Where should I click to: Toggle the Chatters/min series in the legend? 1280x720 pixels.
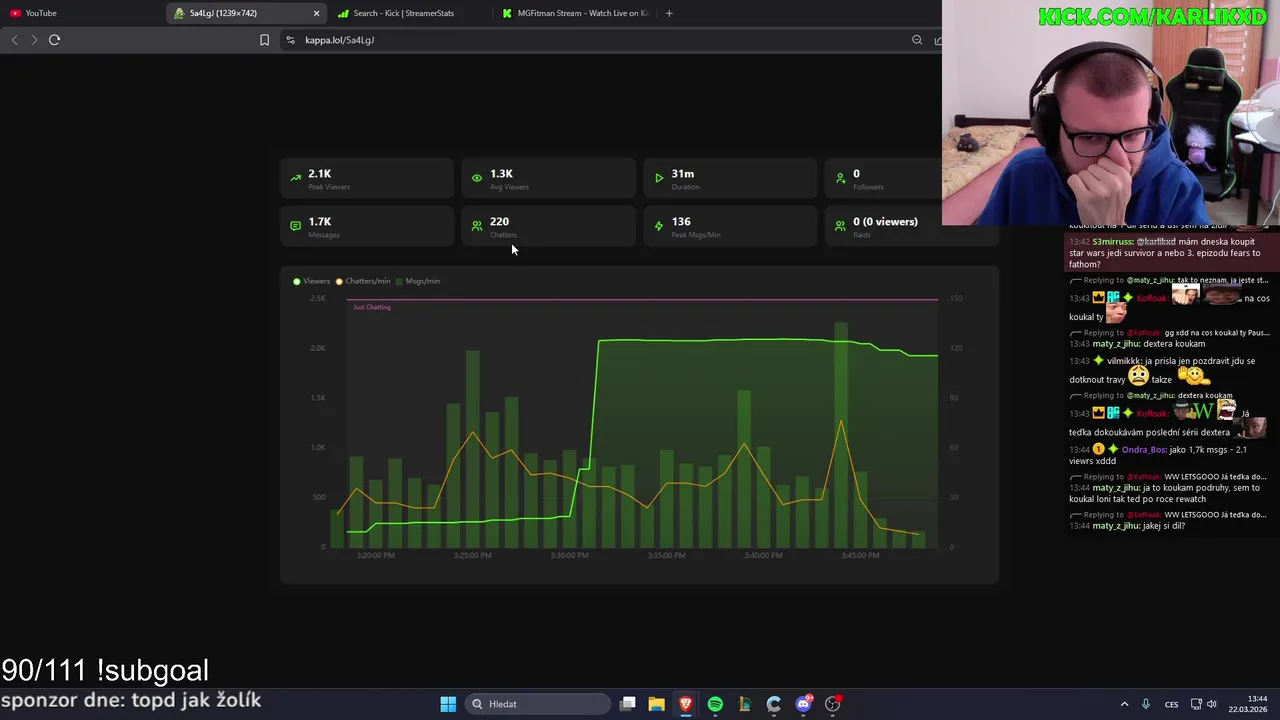pyautogui.click(x=363, y=281)
